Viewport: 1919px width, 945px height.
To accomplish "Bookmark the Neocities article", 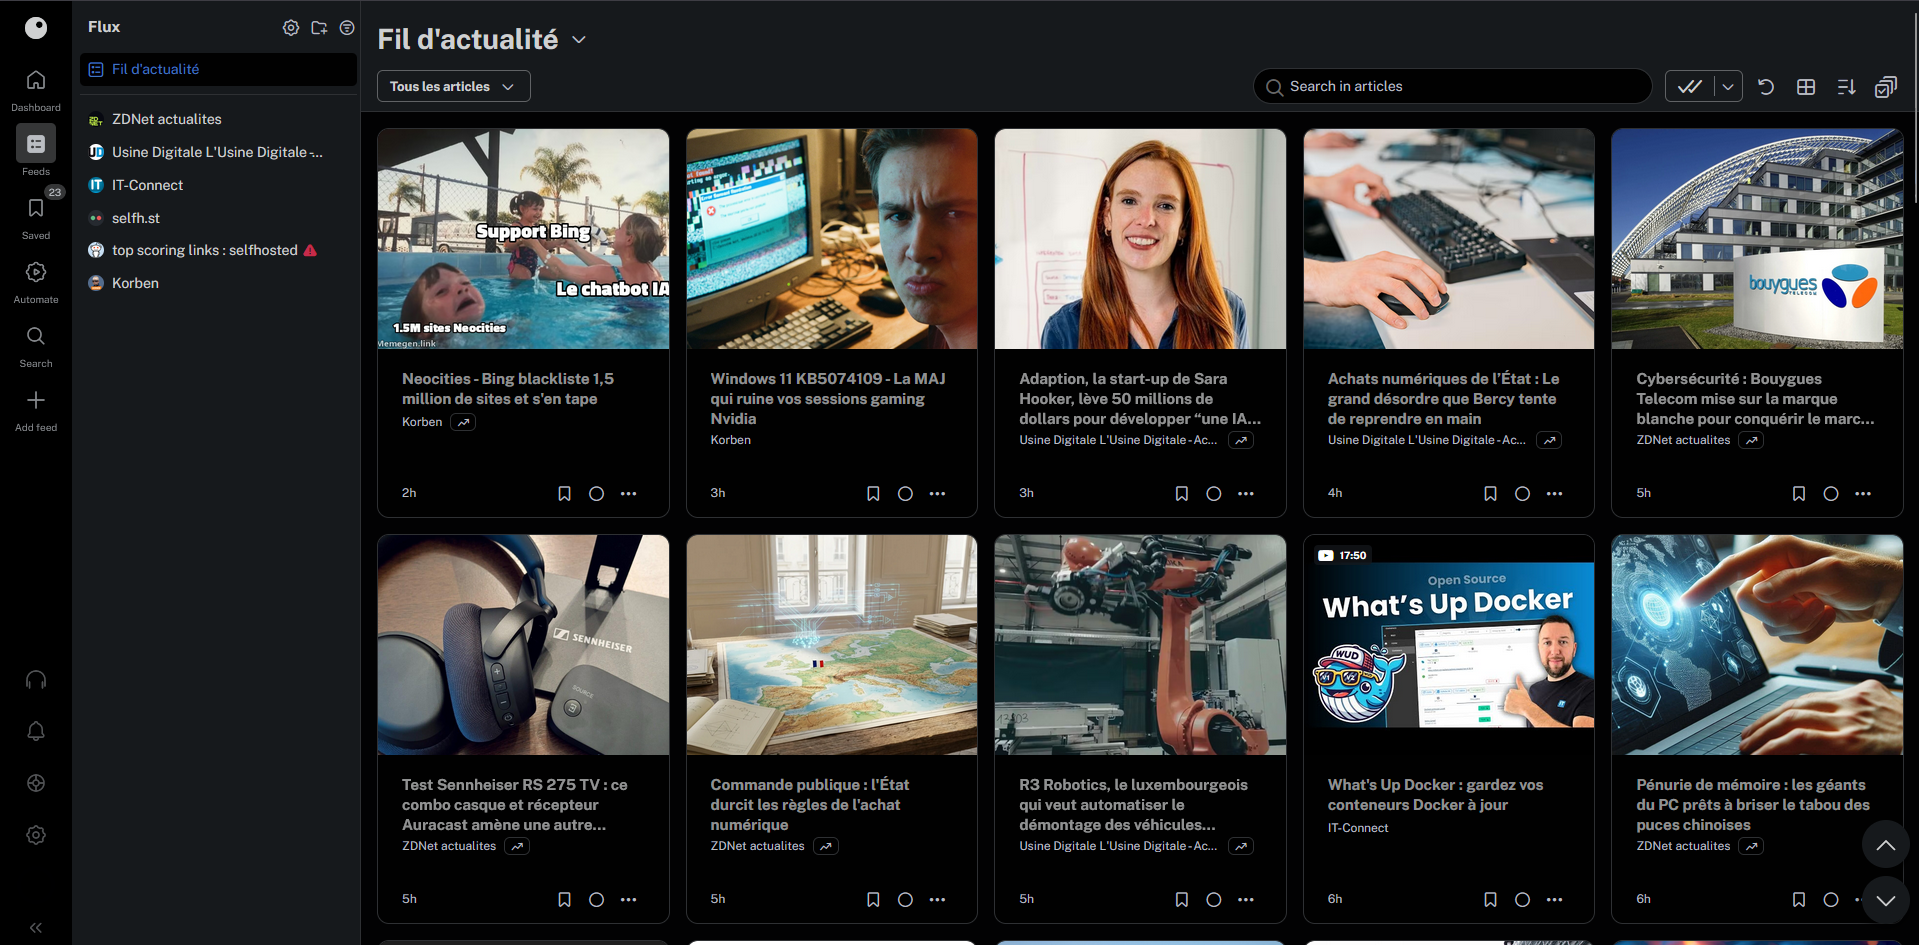I will pos(564,493).
